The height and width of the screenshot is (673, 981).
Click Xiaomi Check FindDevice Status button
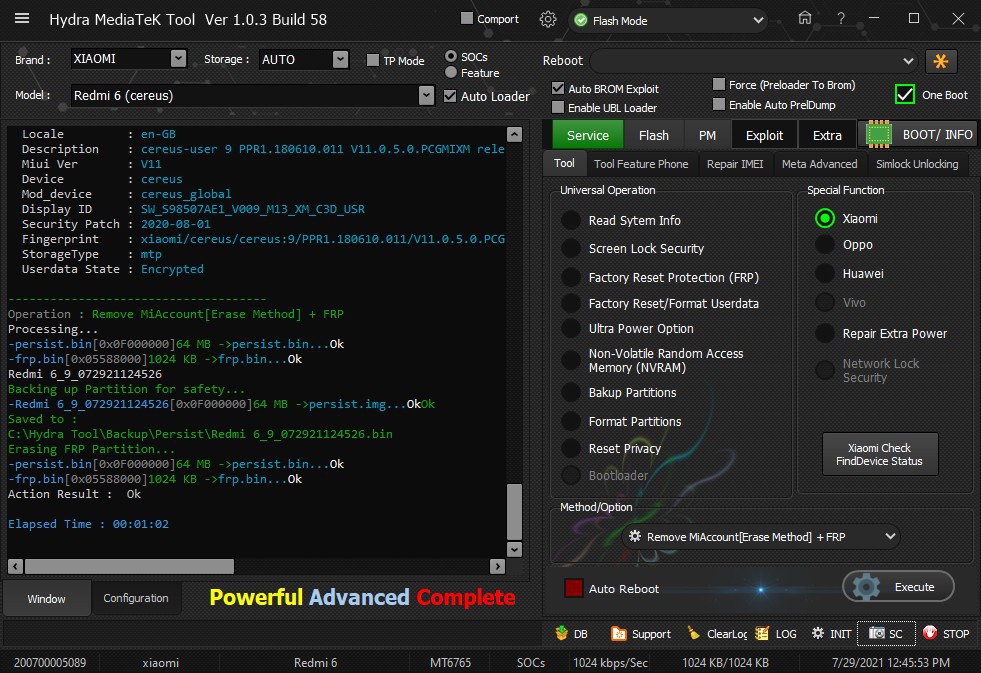coord(879,454)
